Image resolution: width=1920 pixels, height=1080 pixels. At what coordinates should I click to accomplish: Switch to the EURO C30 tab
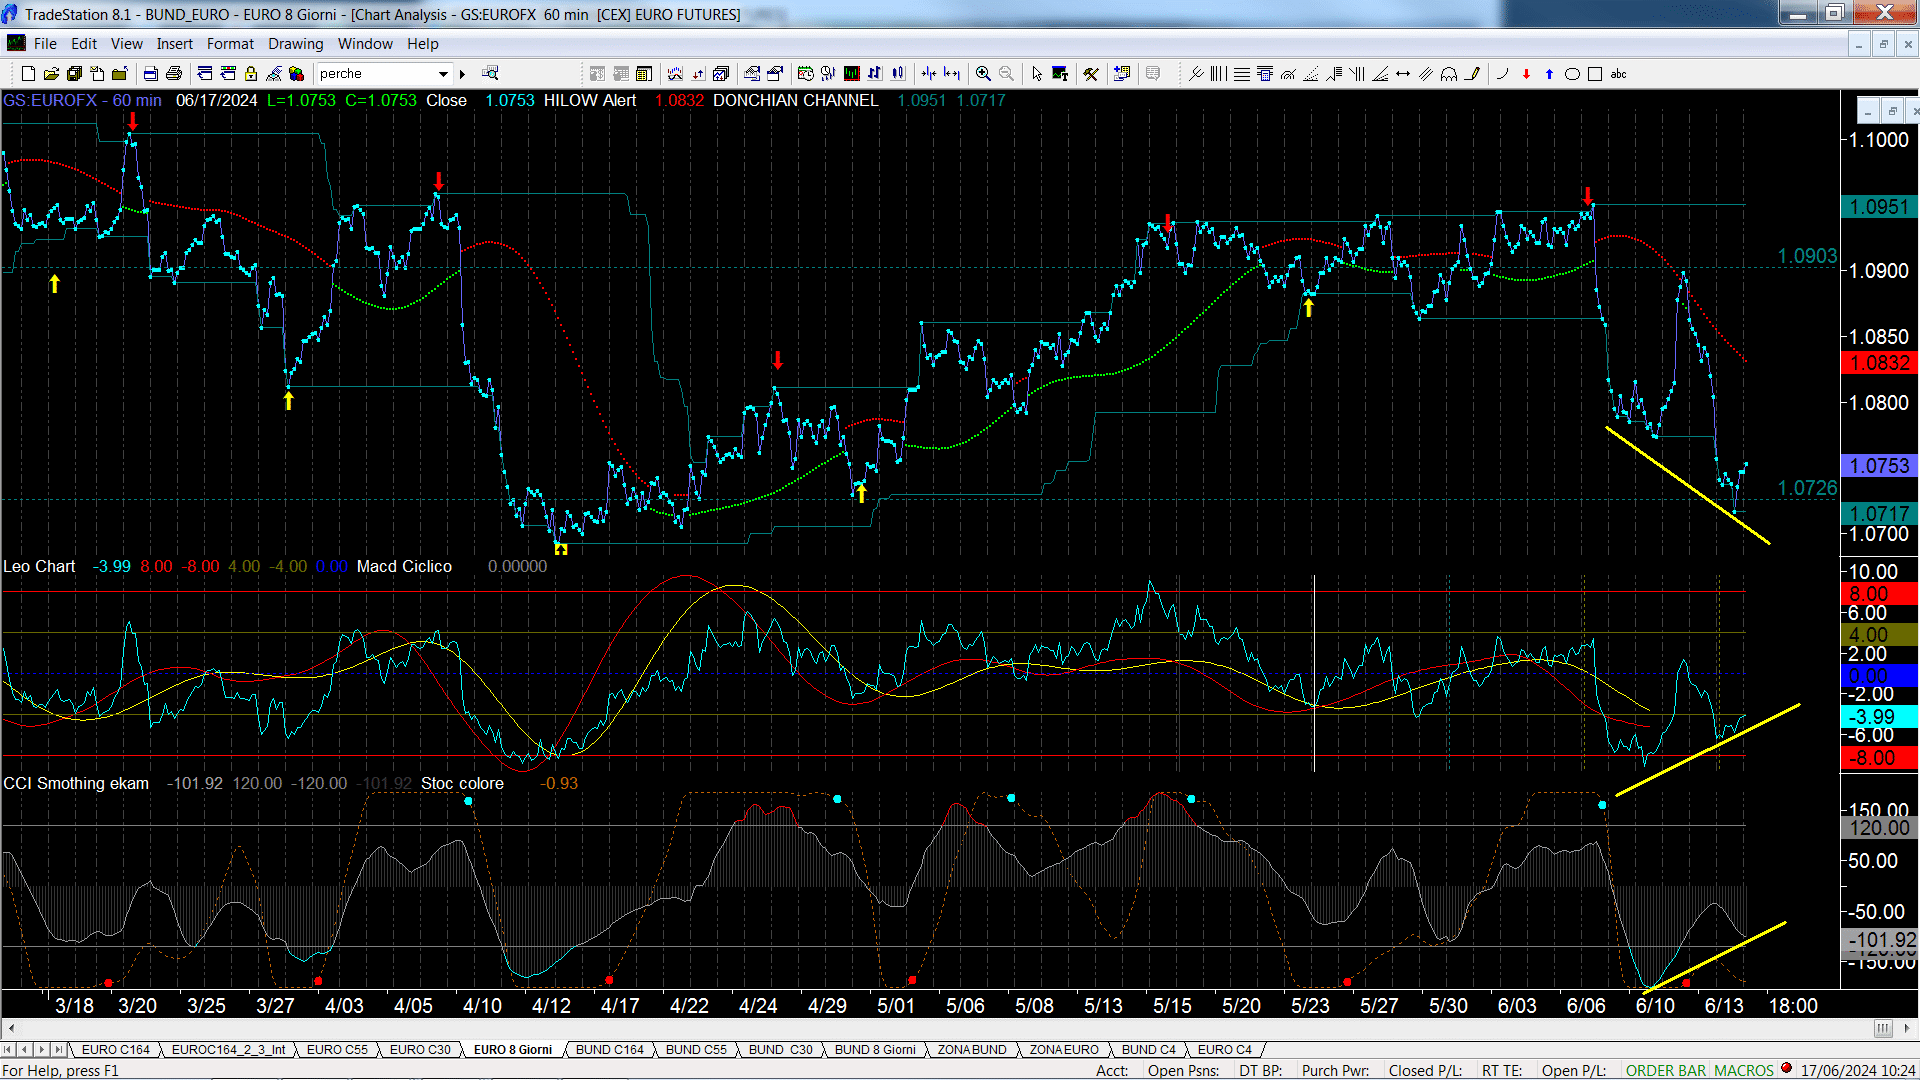pos(420,1050)
